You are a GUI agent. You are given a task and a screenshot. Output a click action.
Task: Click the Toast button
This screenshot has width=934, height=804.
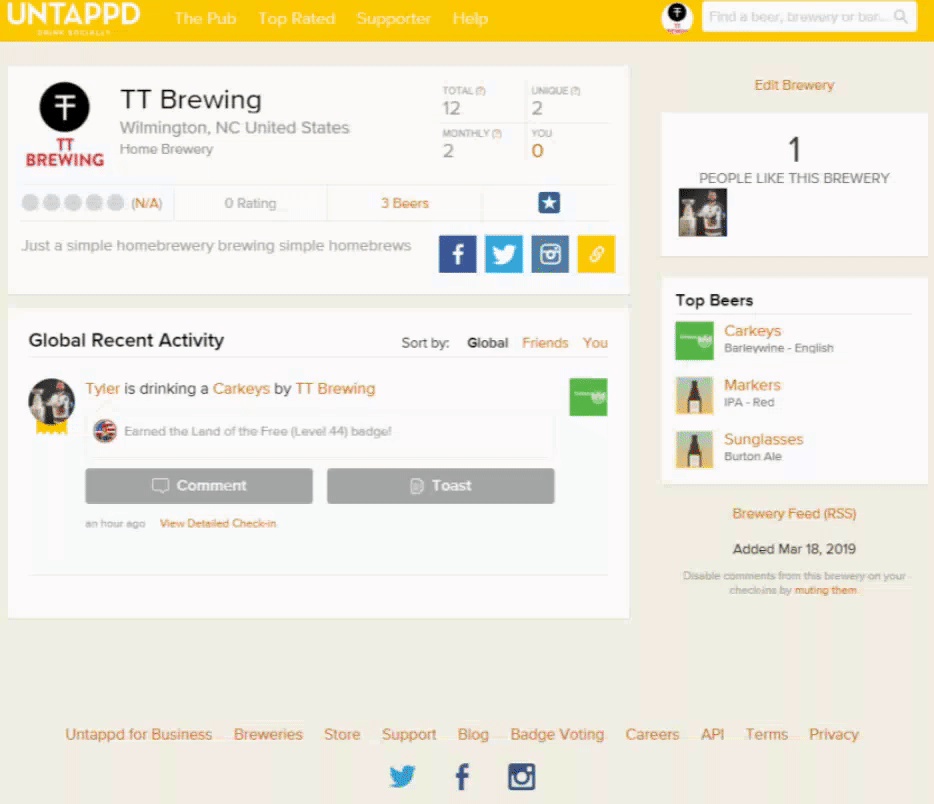441,486
